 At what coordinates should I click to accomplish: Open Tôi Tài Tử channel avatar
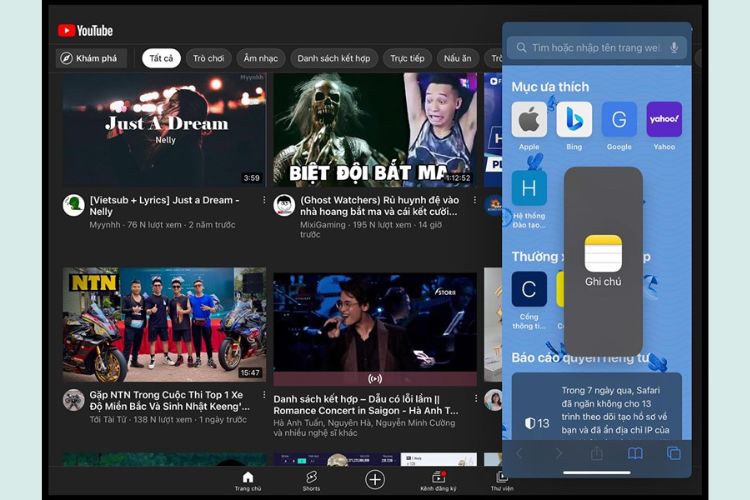(74, 400)
